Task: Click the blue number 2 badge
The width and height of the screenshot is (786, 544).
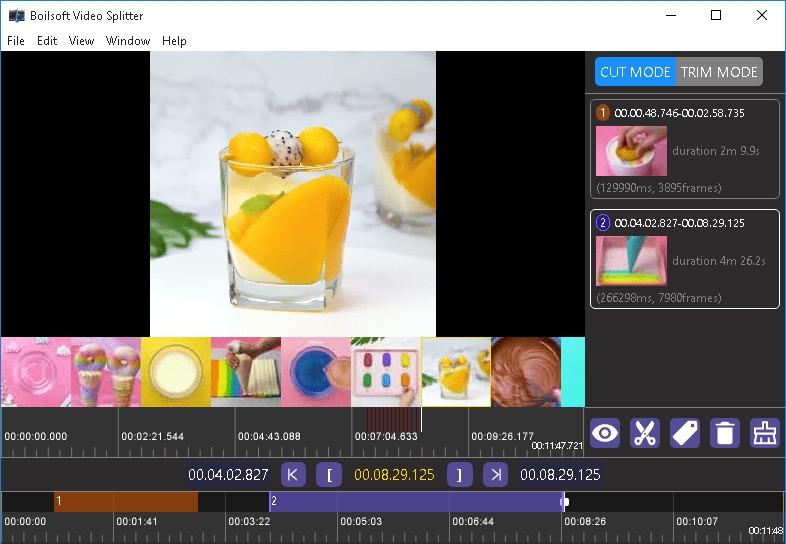Action: coord(603,223)
